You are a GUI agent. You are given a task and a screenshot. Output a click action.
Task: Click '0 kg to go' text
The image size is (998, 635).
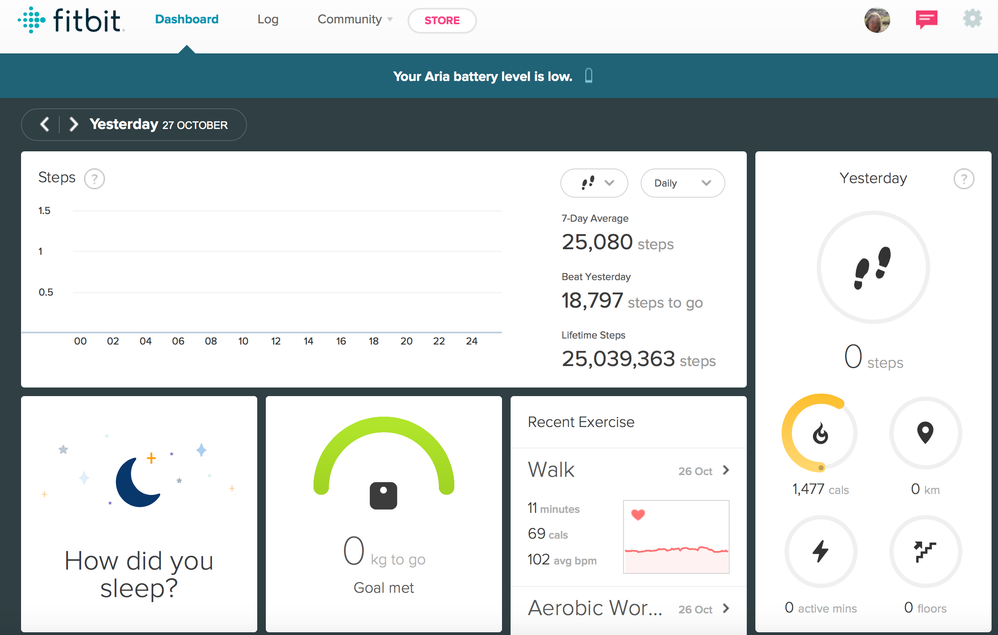384,552
